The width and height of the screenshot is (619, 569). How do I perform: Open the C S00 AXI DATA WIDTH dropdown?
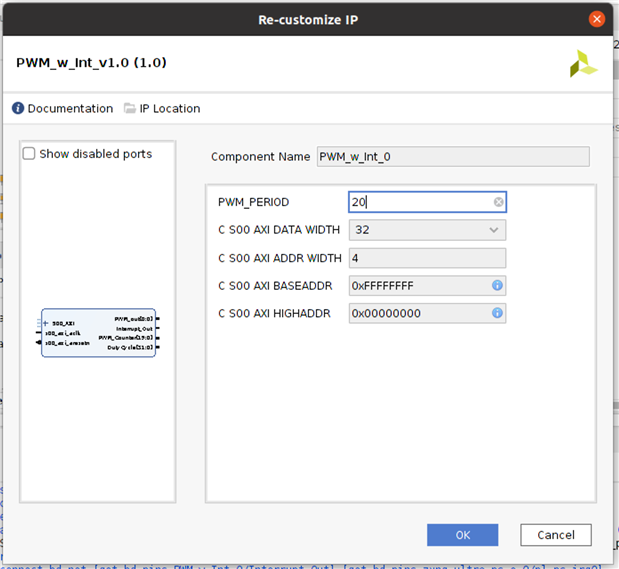[427, 230]
